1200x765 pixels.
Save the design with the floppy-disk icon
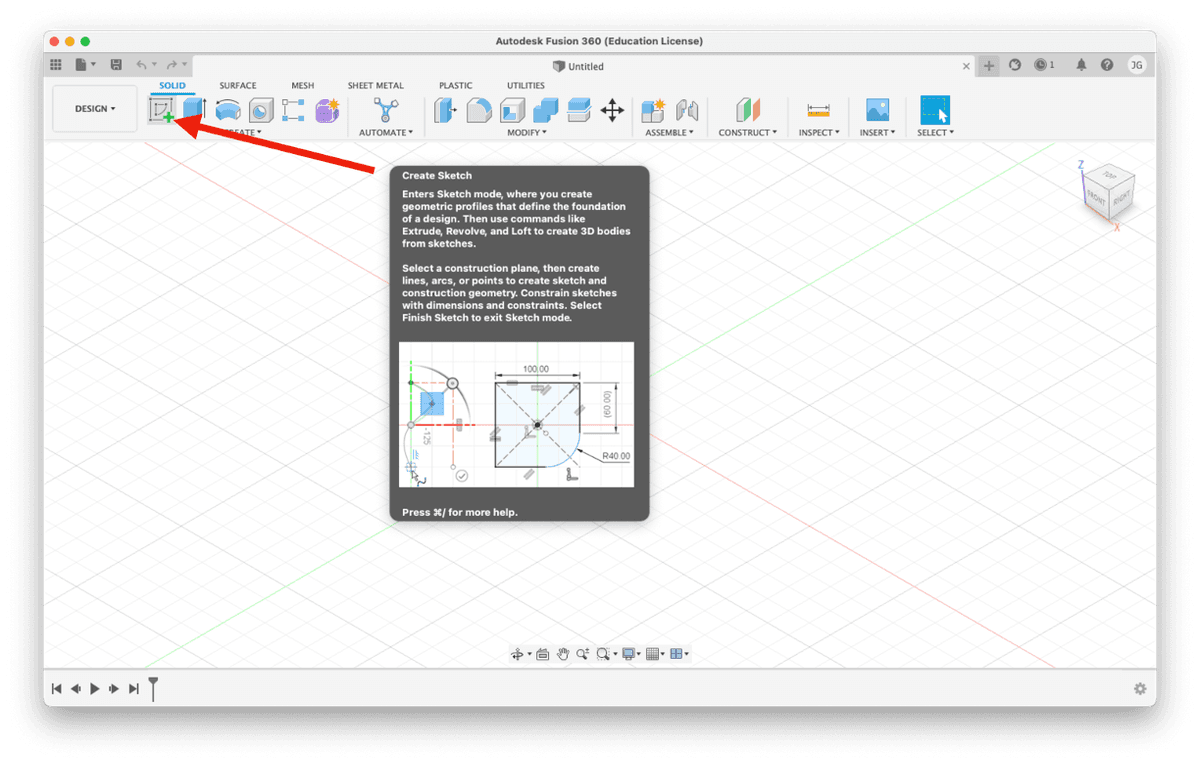pos(116,65)
